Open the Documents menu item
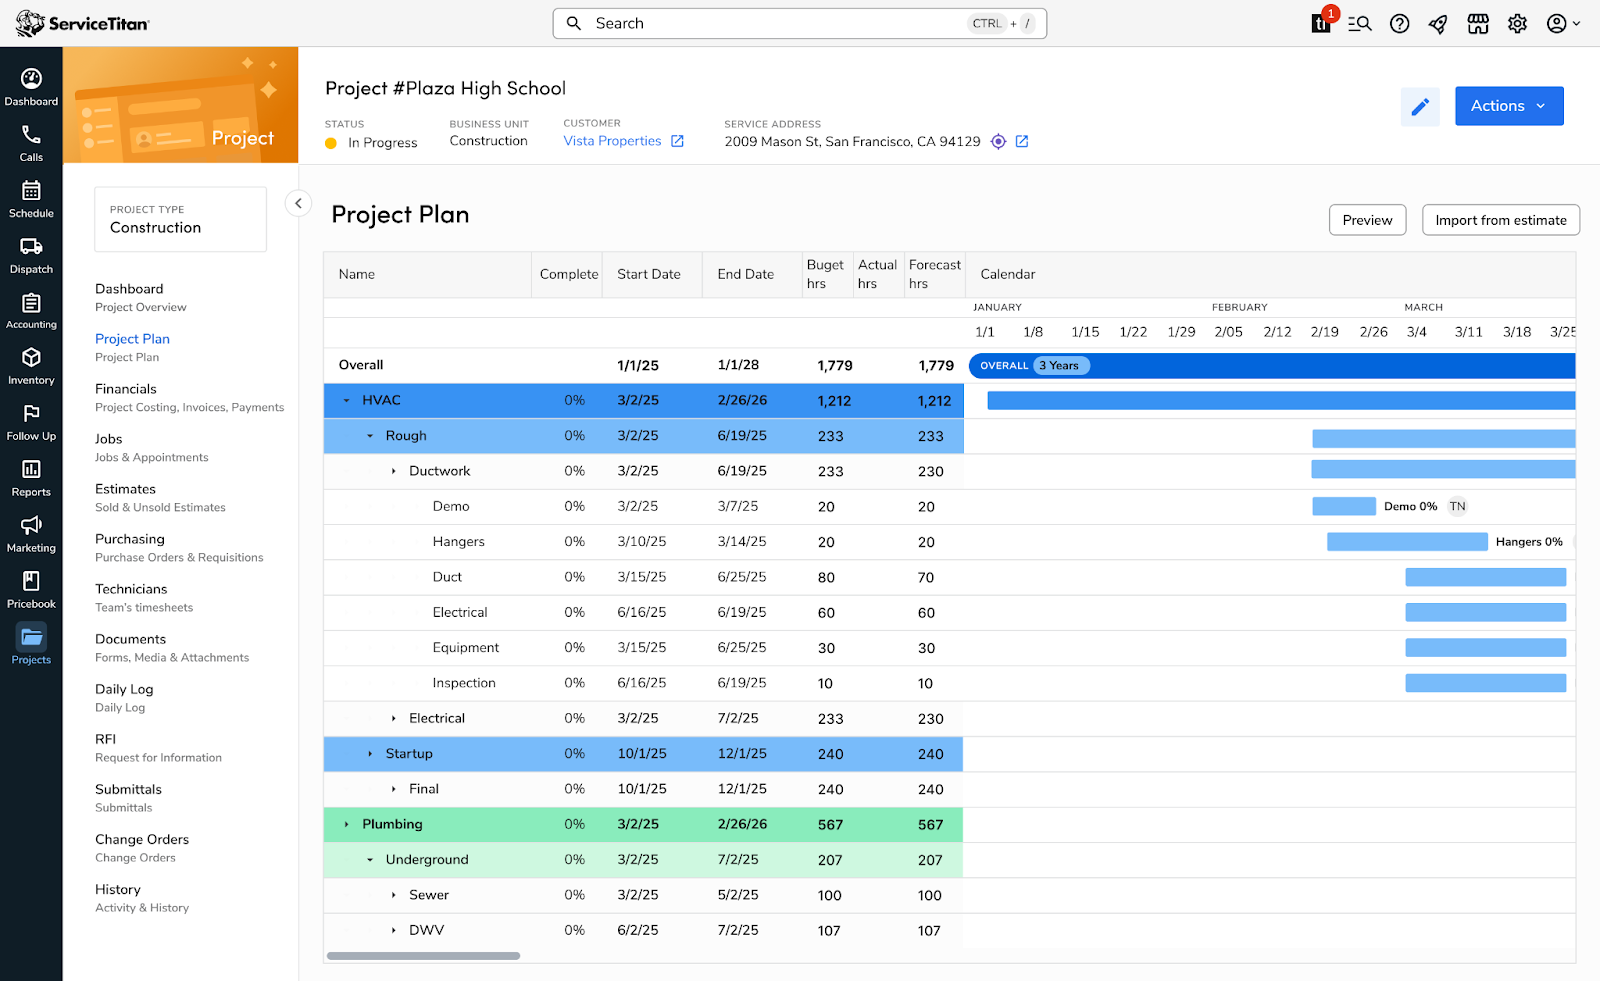Image resolution: width=1600 pixels, height=981 pixels. click(x=172, y=647)
